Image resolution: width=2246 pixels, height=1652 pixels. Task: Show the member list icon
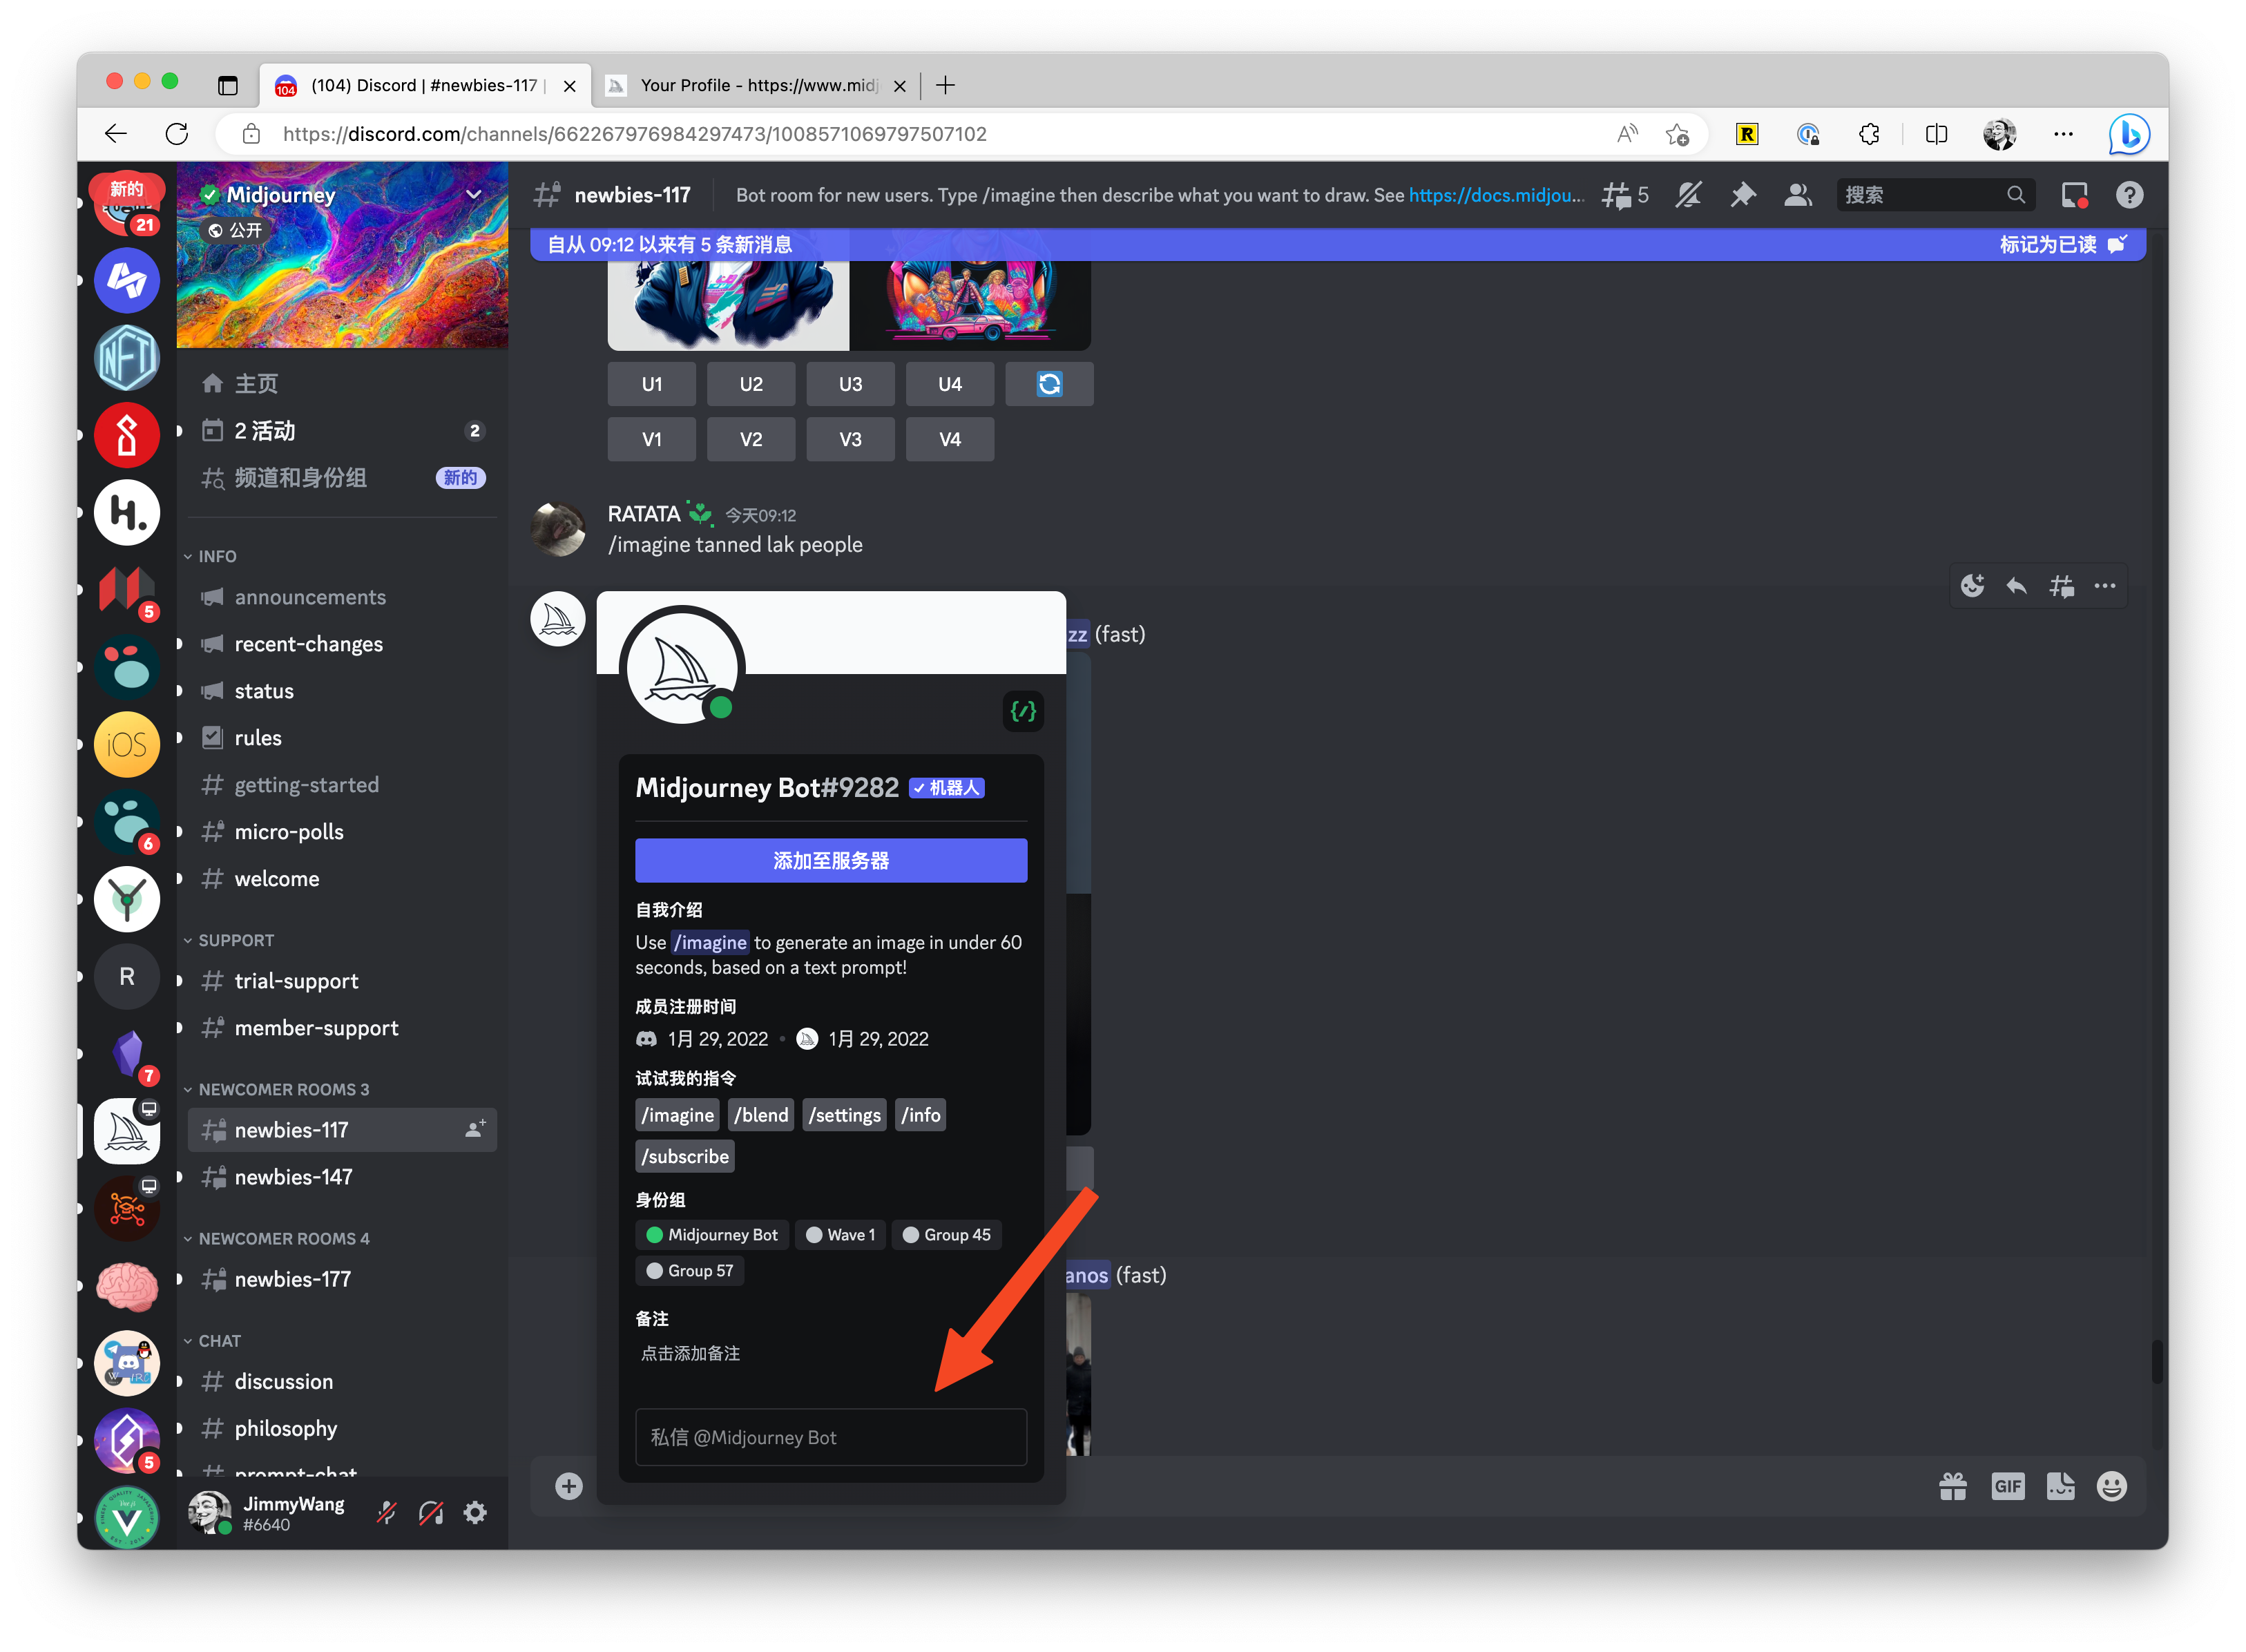click(x=1798, y=195)
